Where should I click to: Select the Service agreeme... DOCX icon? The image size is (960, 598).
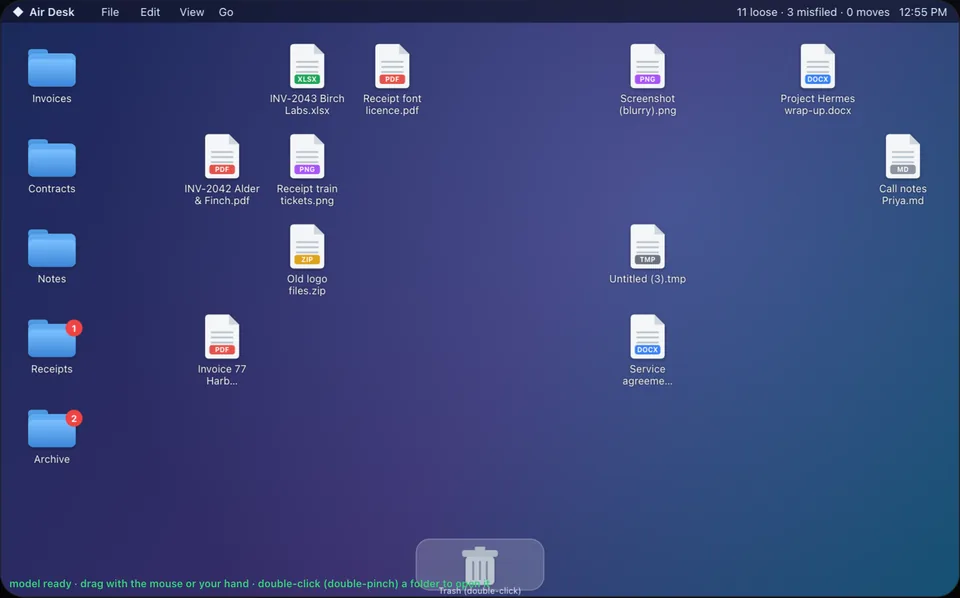647,337
